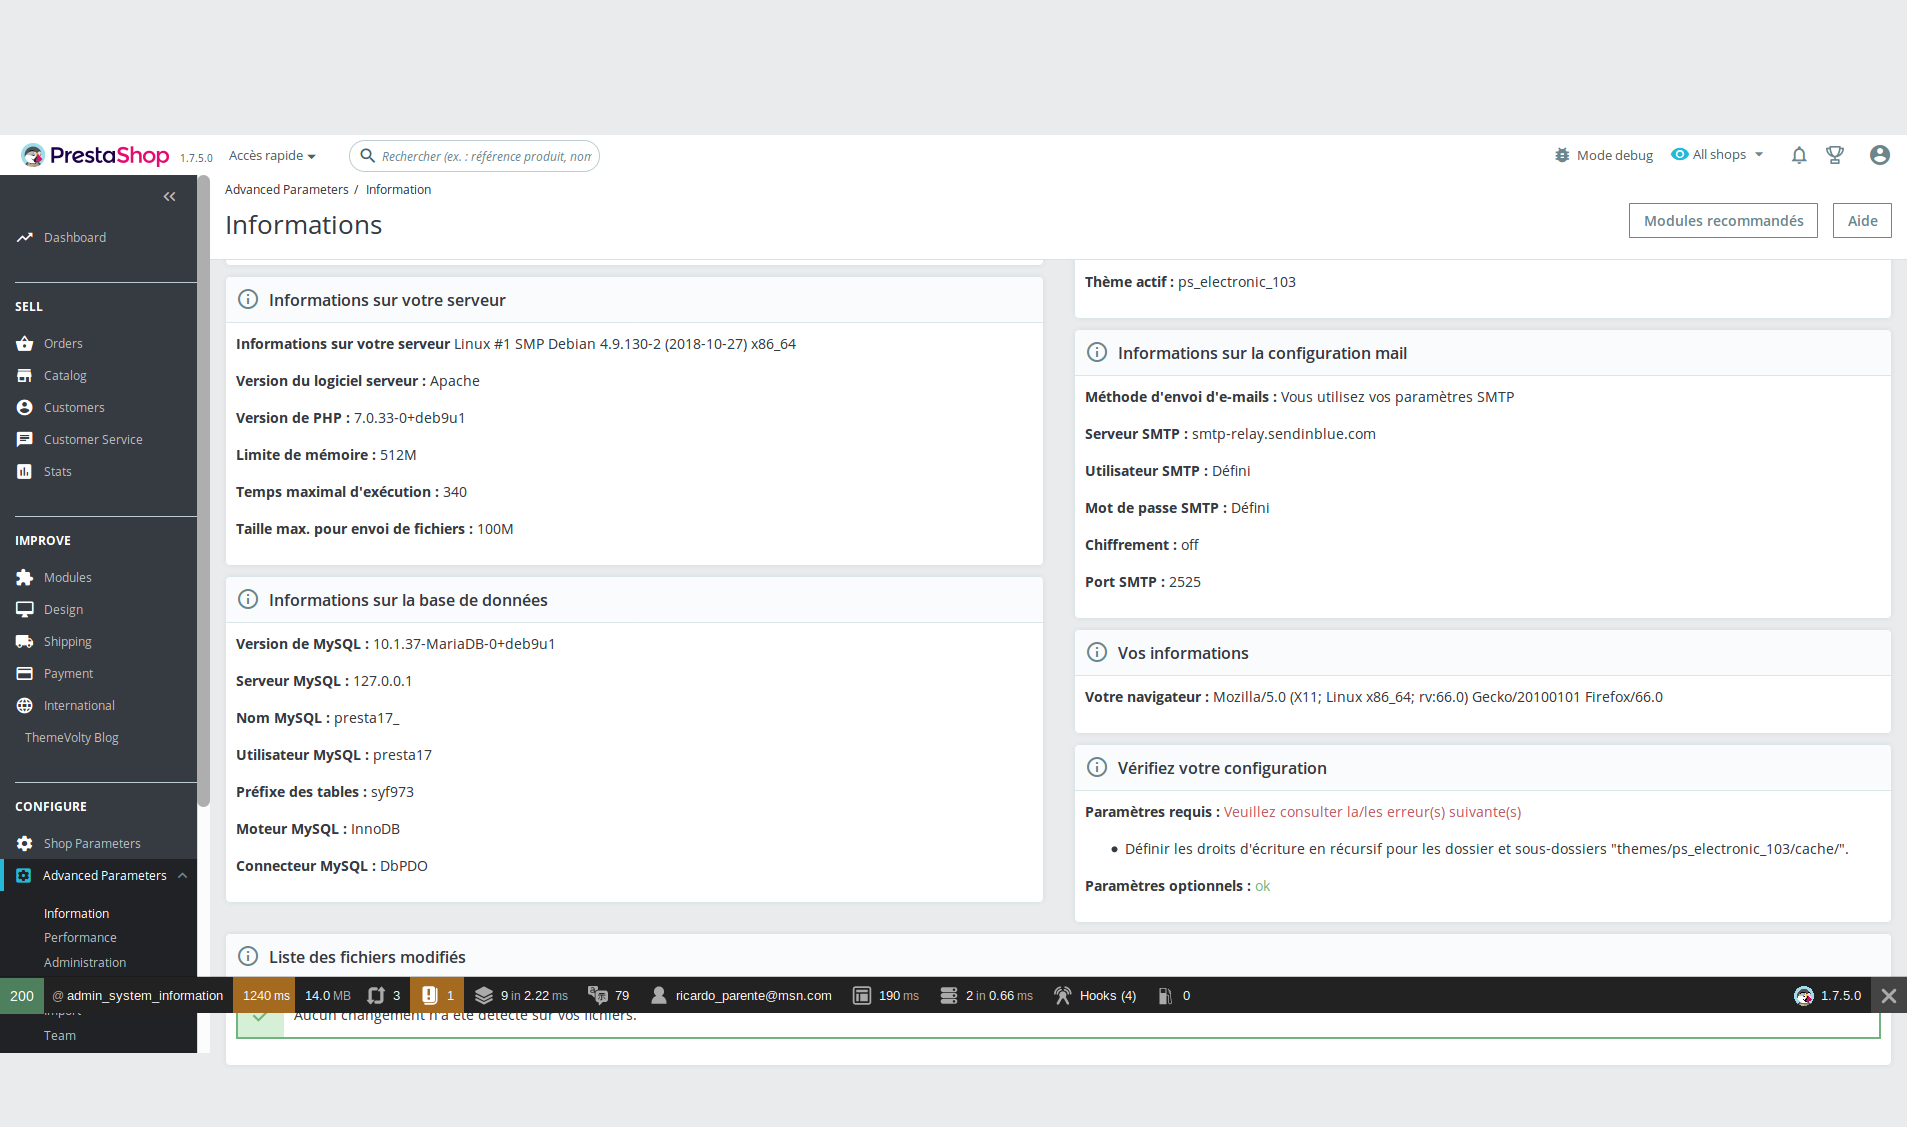Open the trophy merchant expertise icon
Viewport: 1907px width, 1127px height.
pyautogui.click(x=1835, y=155)
